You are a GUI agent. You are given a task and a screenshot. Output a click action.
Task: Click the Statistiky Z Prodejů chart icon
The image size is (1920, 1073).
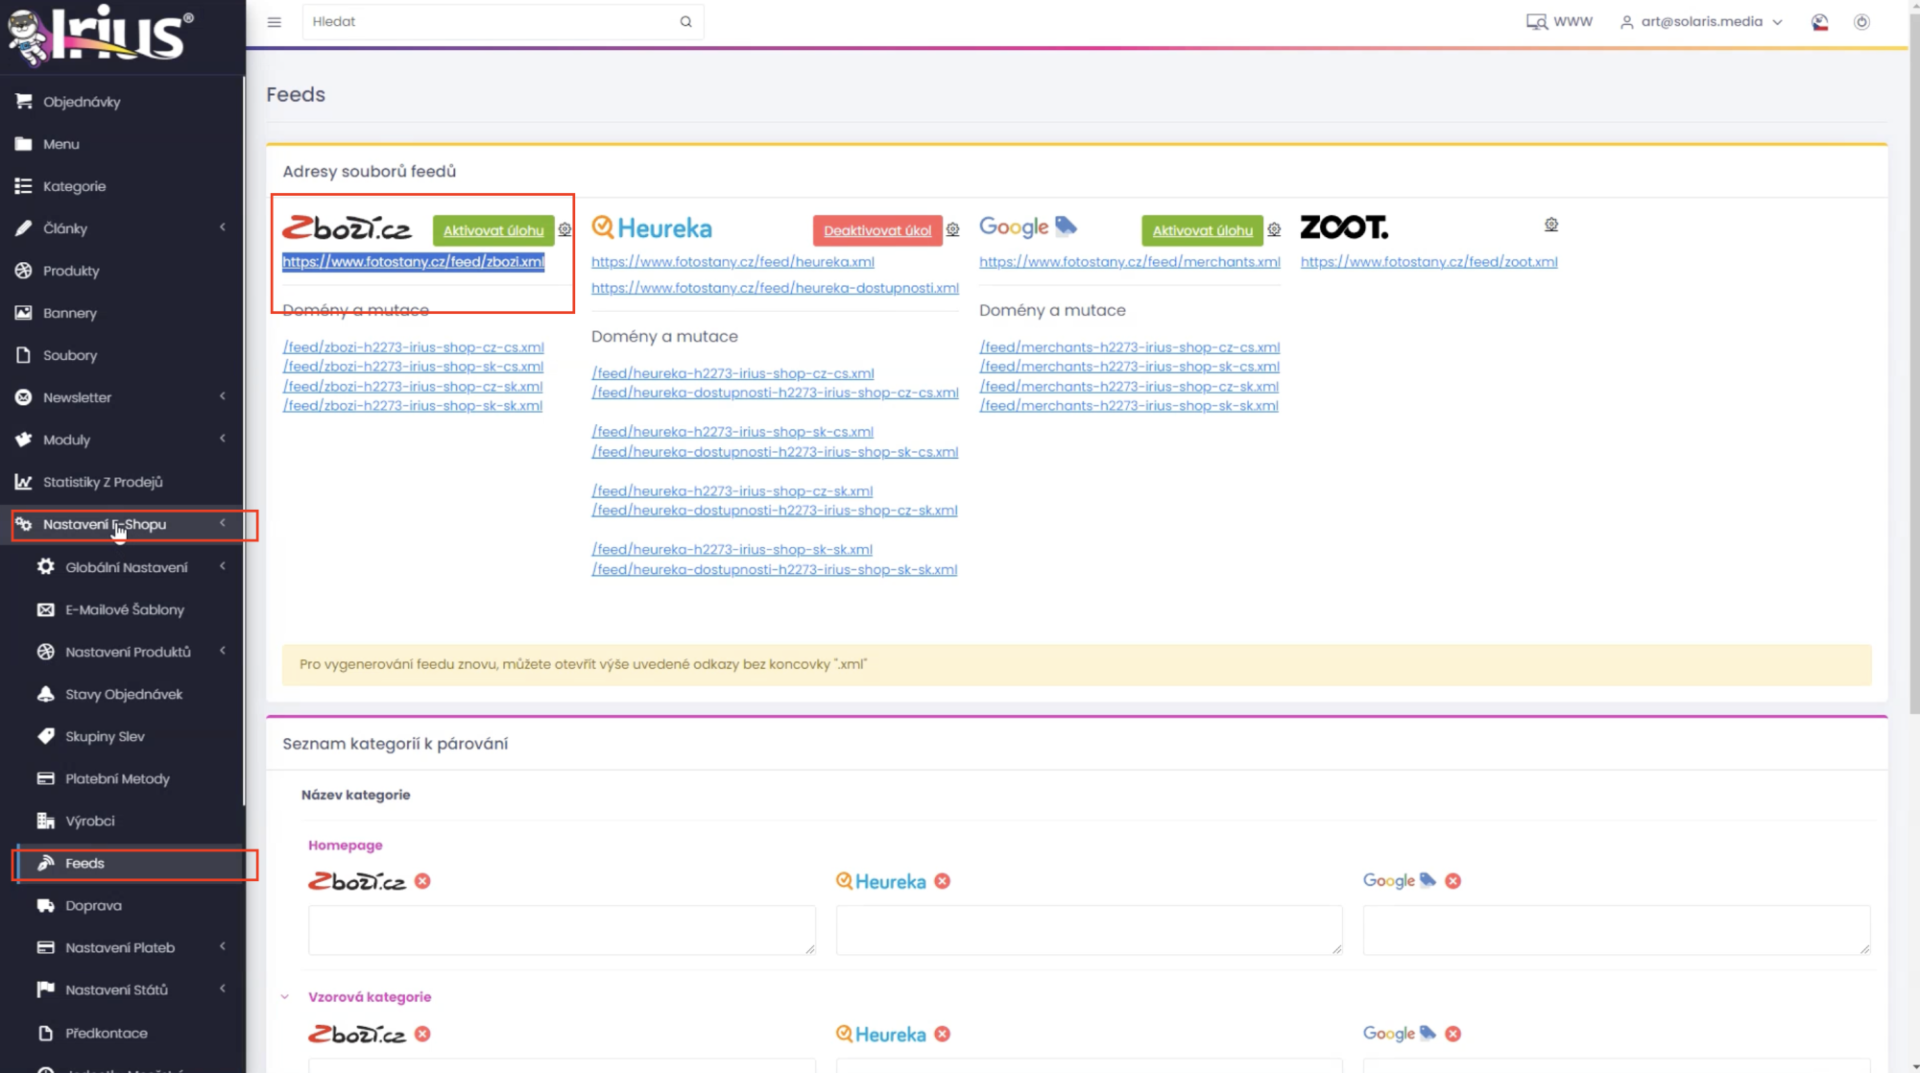(x=24, y=482)
